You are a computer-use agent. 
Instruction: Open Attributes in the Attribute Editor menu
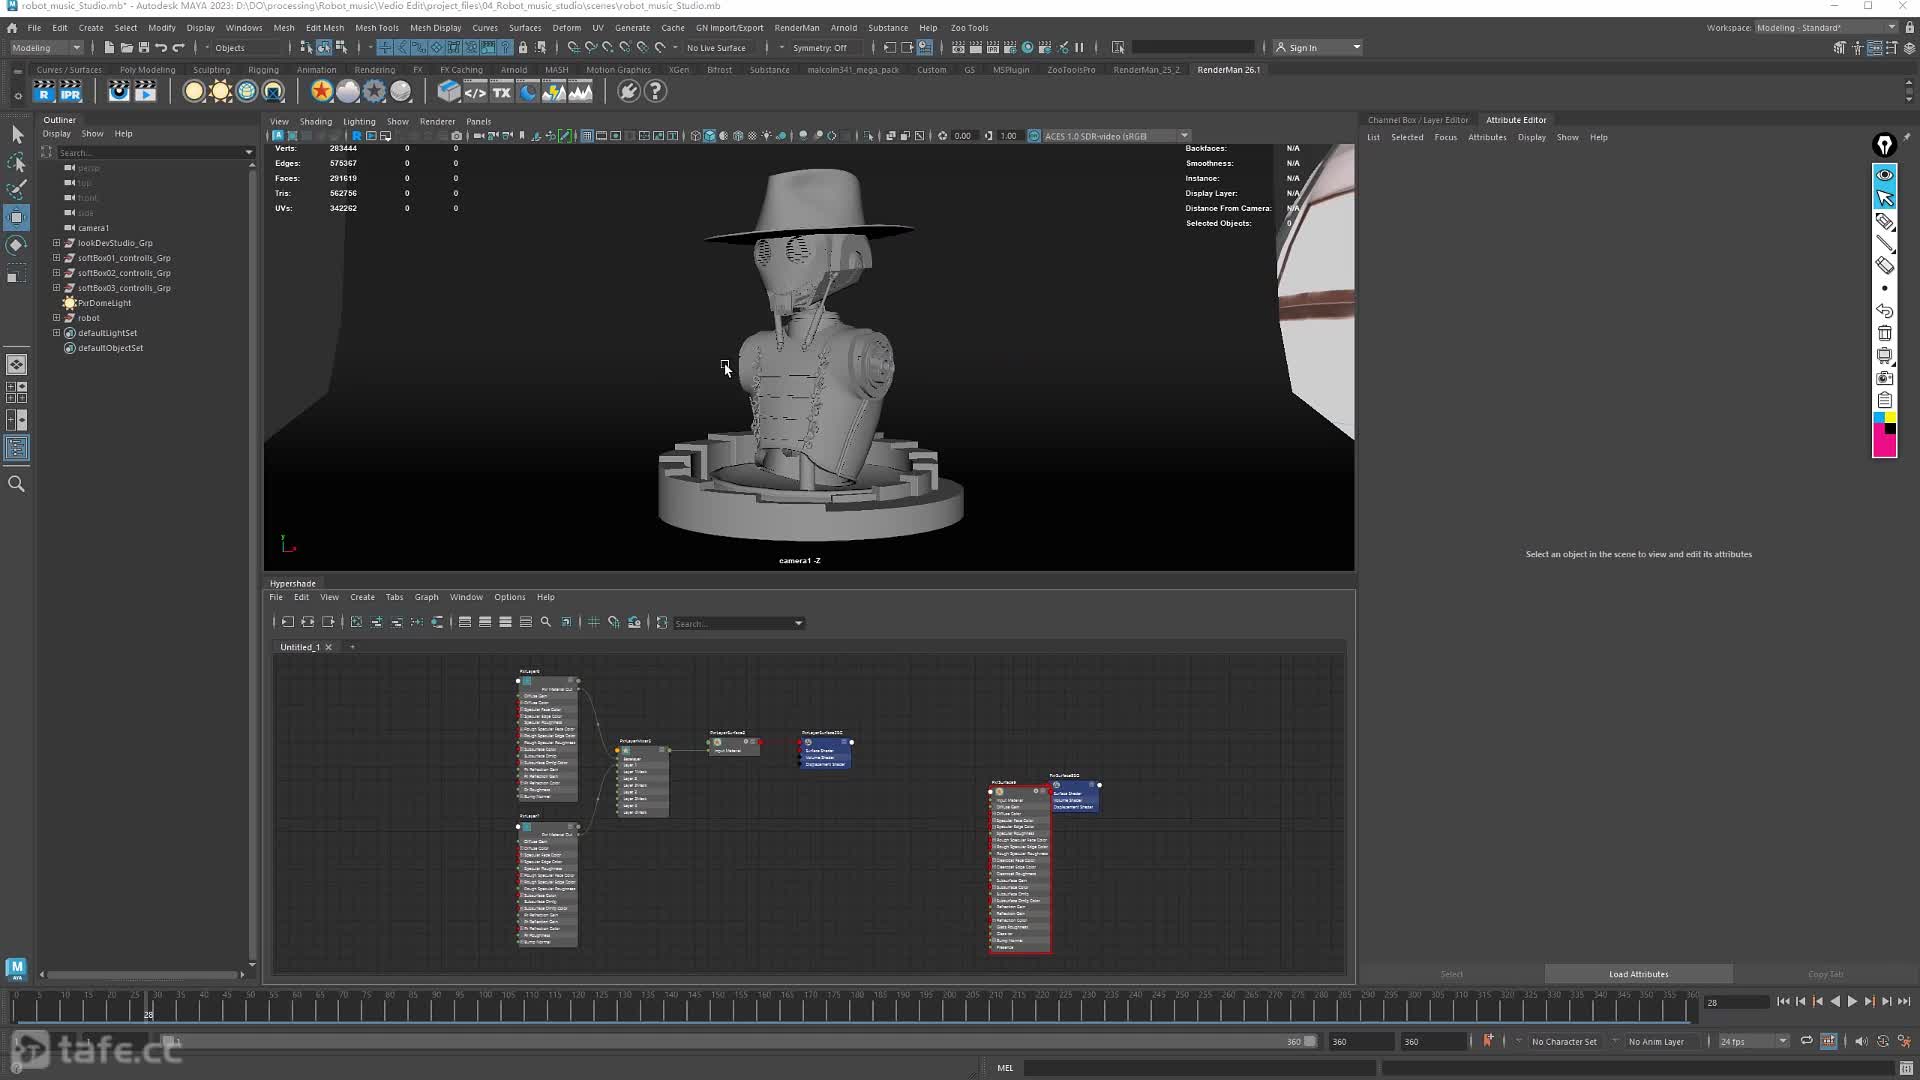click(1487, 137)
